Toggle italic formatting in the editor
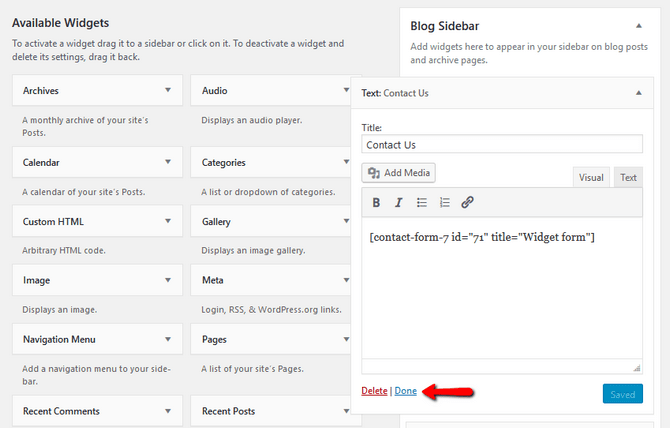This screenshot has width=670, height=428. (399, 202)
